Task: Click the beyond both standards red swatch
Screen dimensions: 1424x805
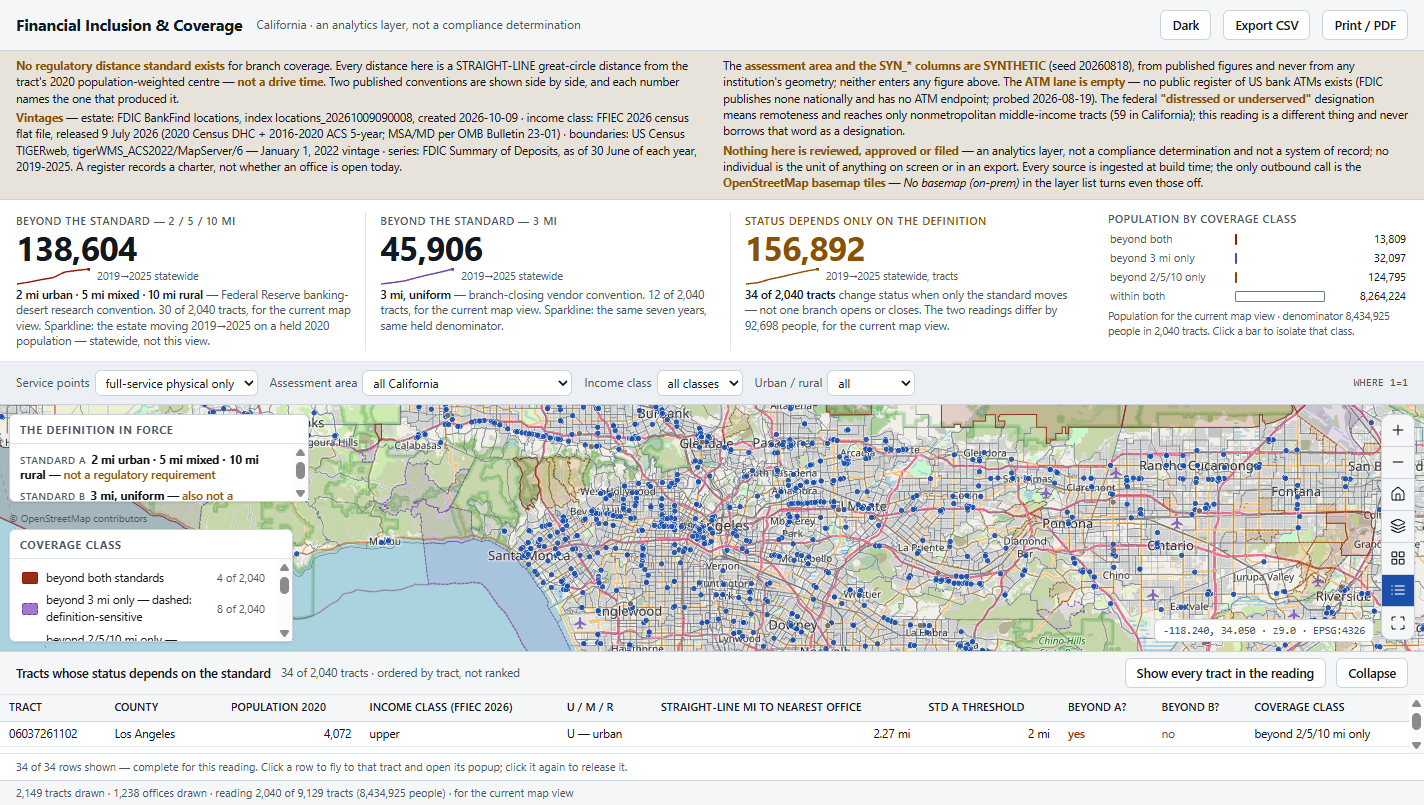Action: [x=30, y=578]
